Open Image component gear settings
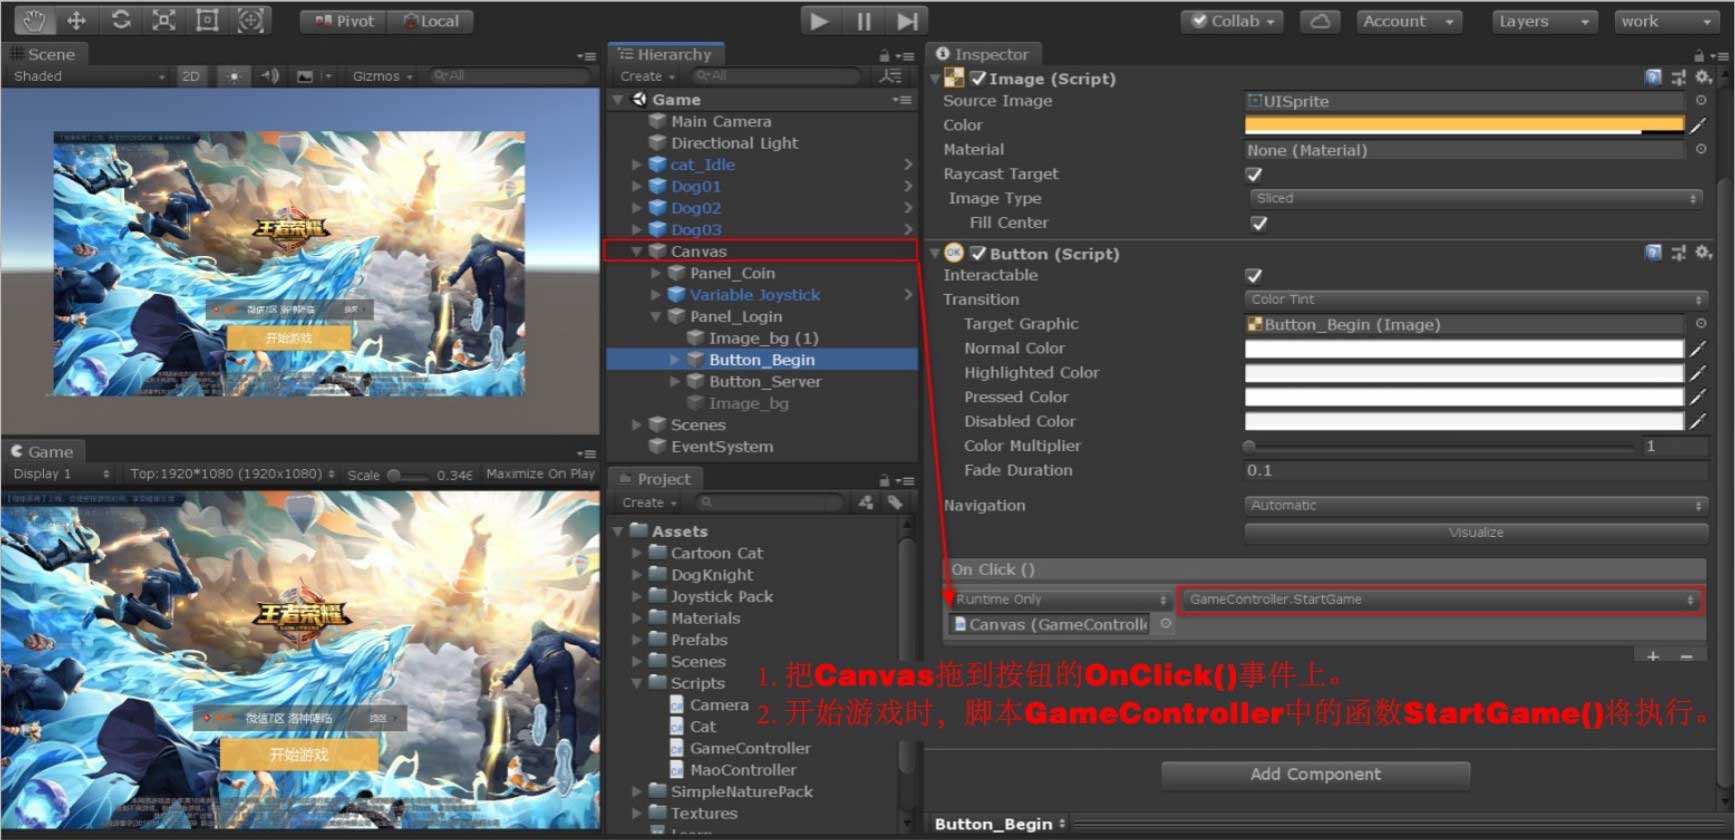Screen dimensions: 1735x840 [x=1704, y=78]
